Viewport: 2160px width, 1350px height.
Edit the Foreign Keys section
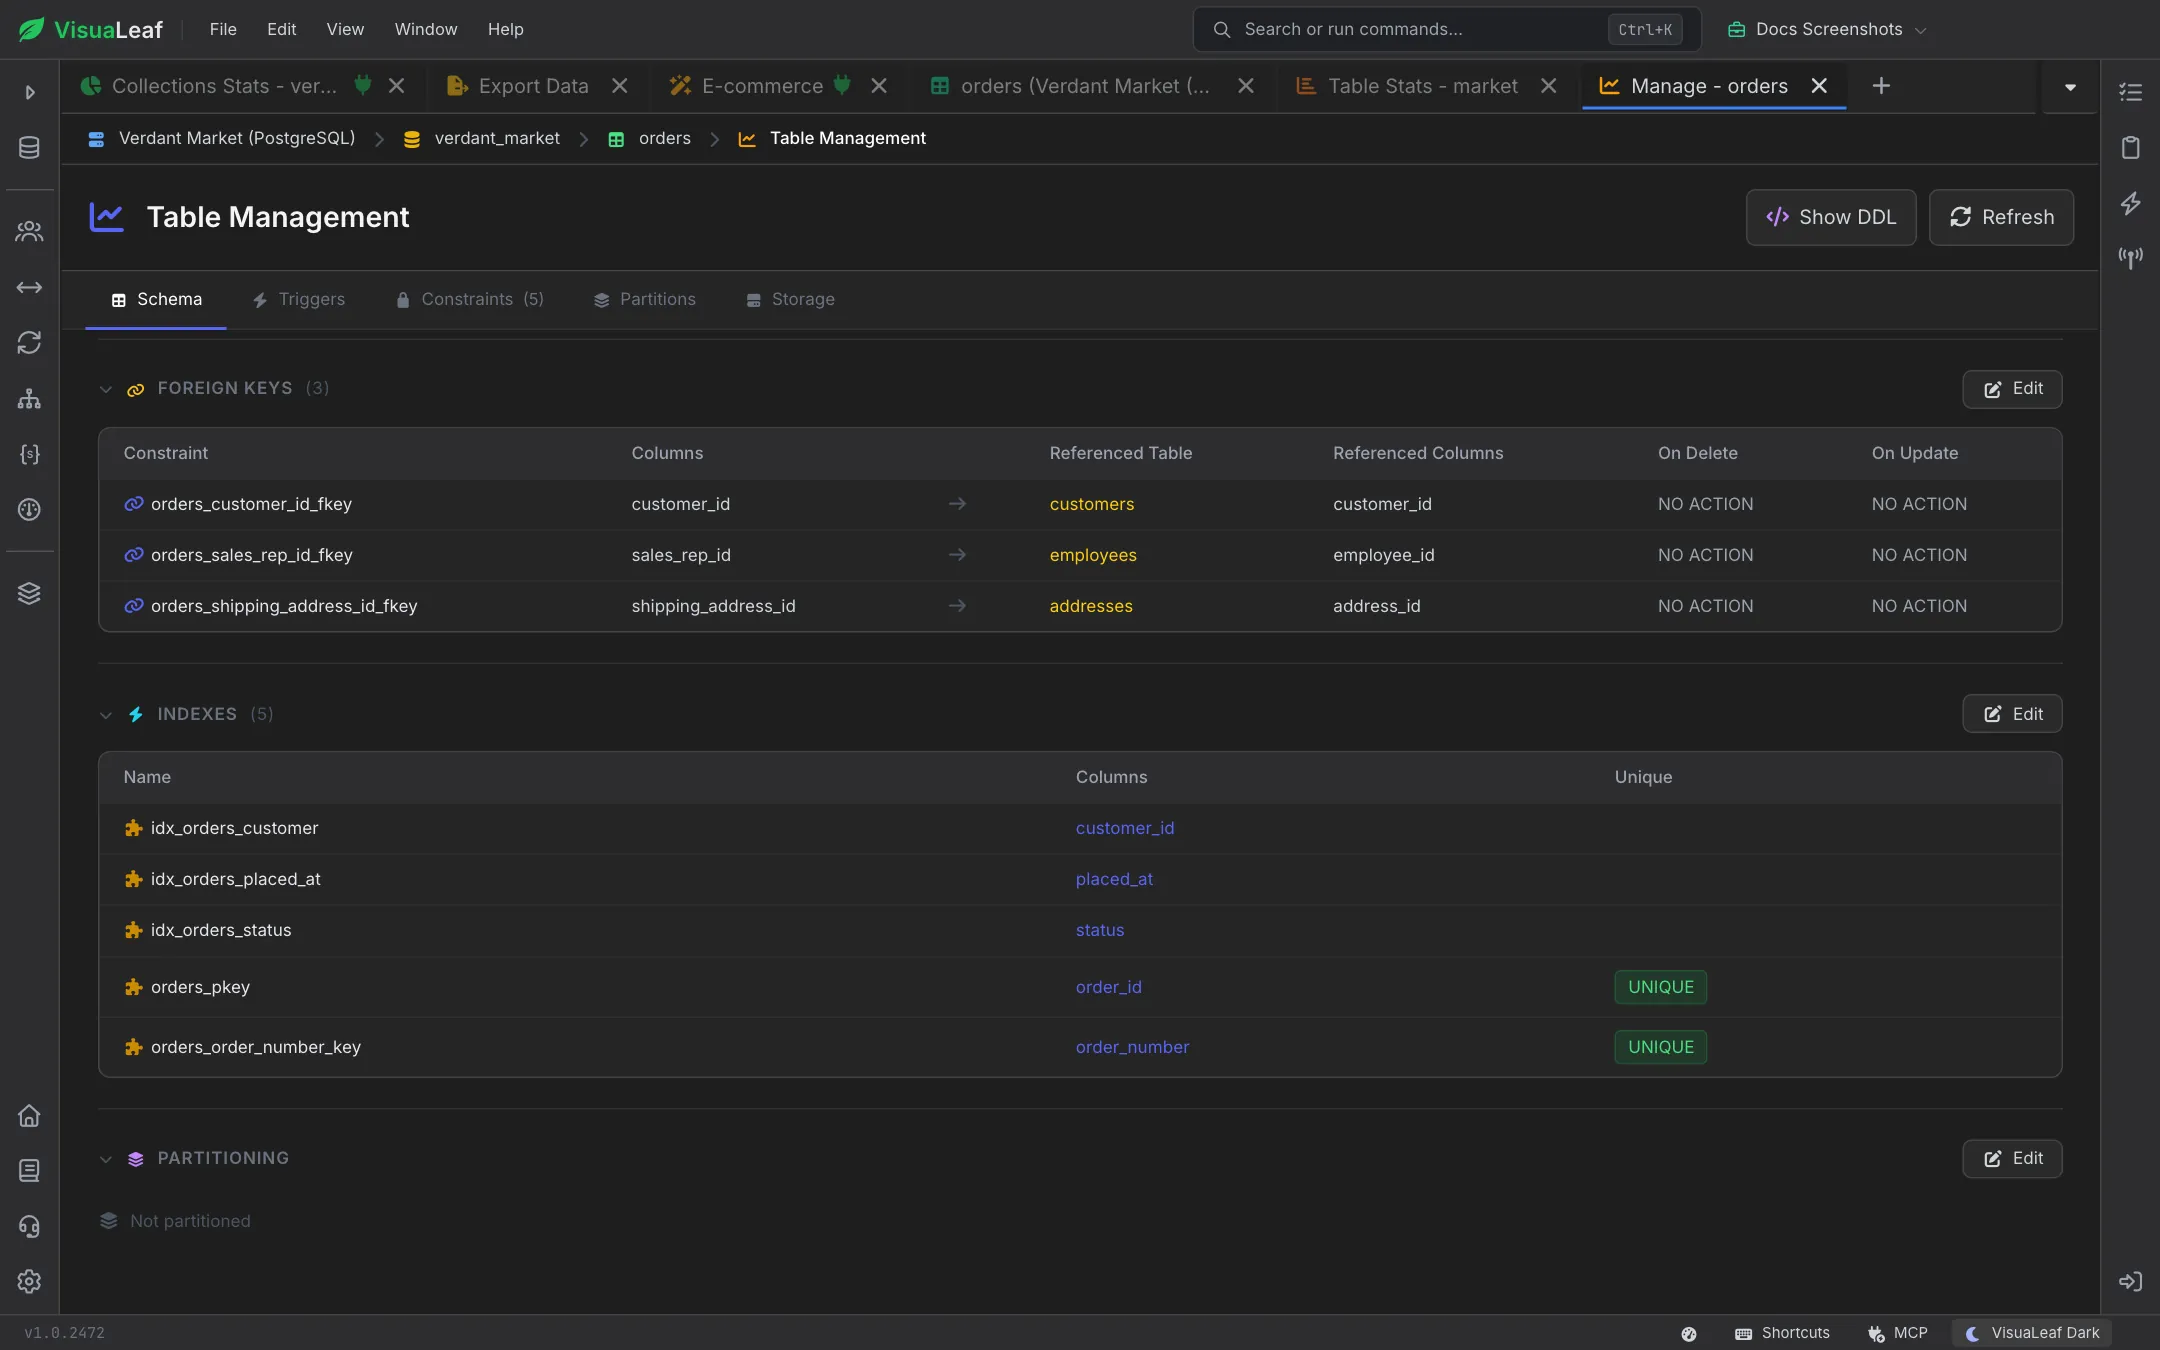click(2012, 389)
